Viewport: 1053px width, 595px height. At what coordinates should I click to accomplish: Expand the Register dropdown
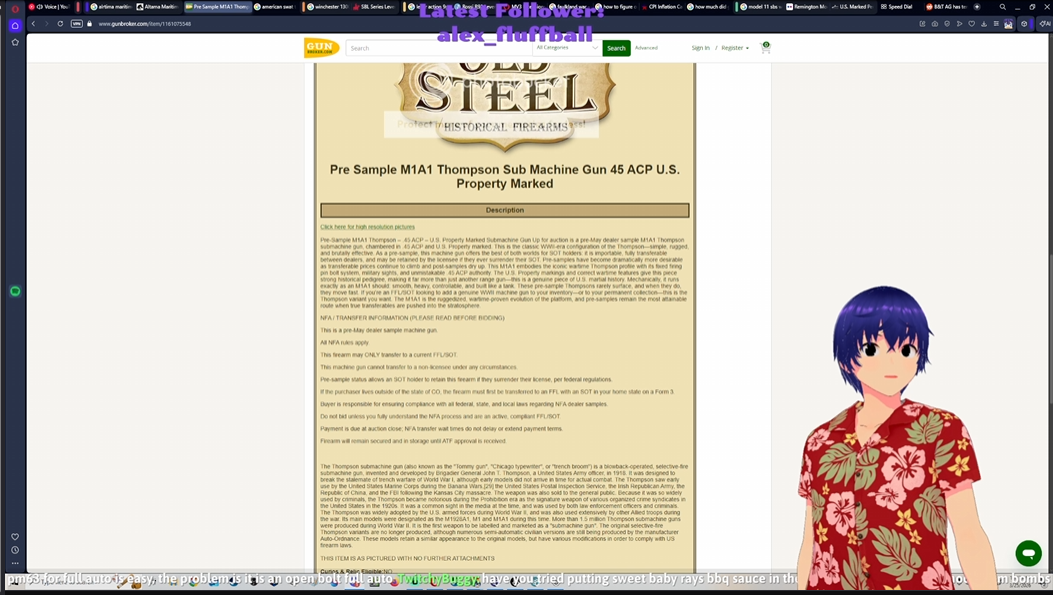735,48
